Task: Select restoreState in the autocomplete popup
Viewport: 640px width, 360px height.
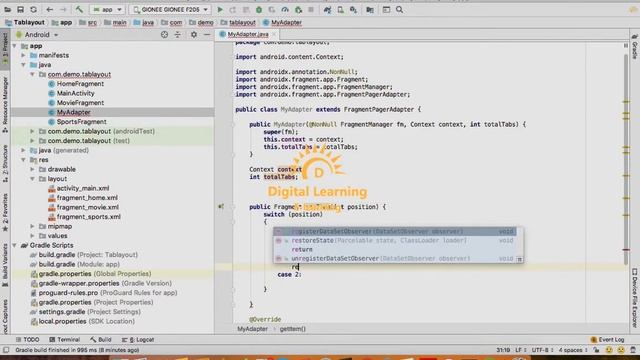Action: 395,240
